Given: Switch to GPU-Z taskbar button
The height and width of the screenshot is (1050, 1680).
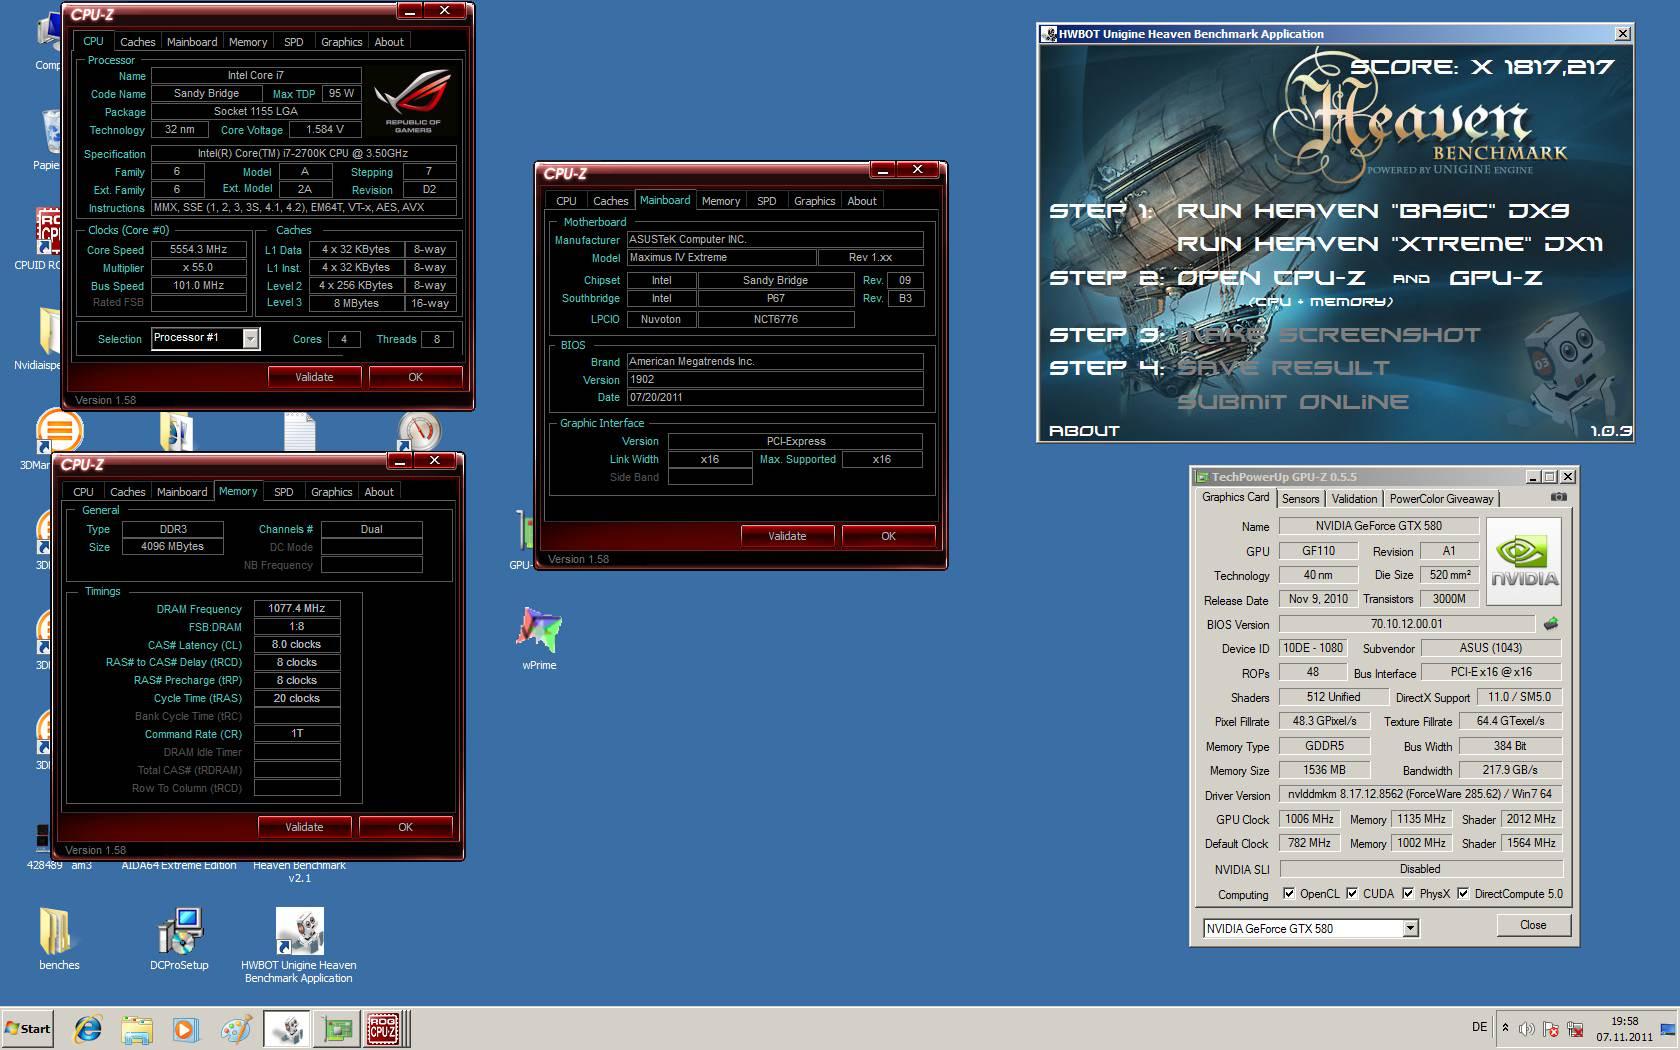Looking at the screenshot, I should point(337,1029).
